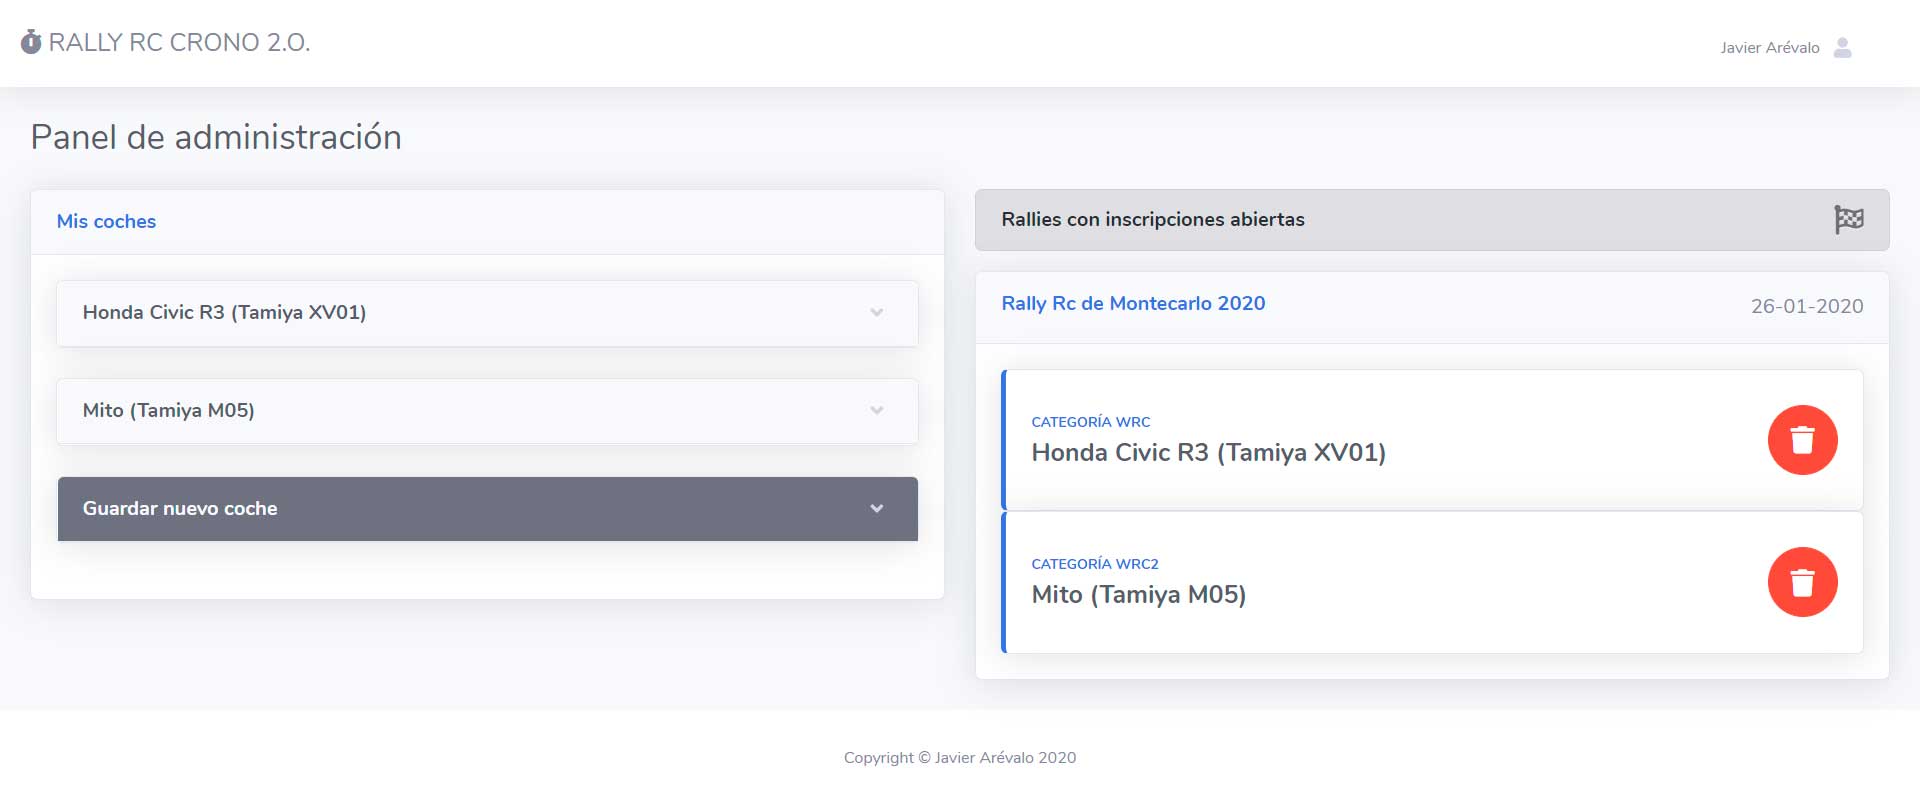
Task: Click the stopwatch logo icon
Action: [x=31, y=42]
